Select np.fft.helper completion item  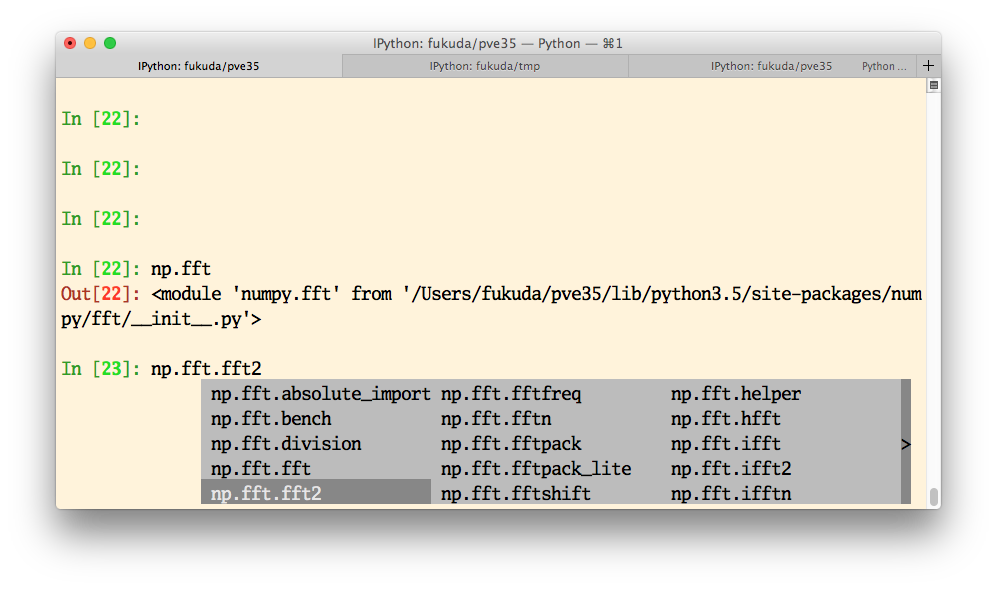click(736, 394)
